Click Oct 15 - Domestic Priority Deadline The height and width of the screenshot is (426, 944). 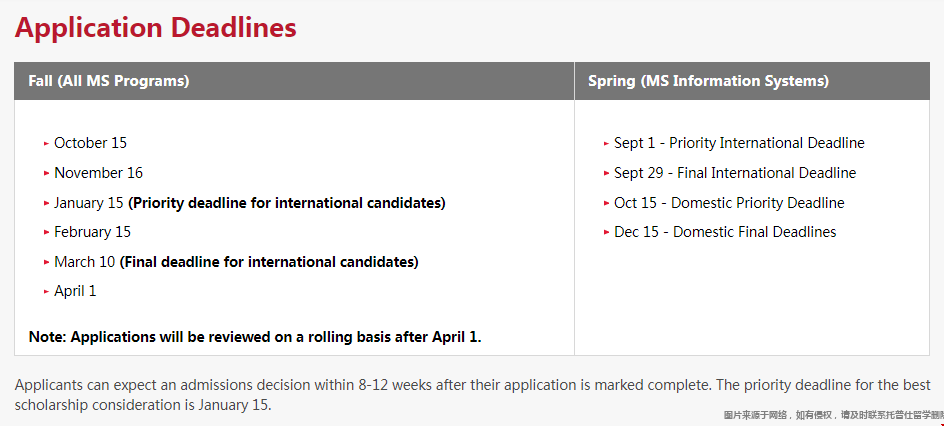click(729, 203)
